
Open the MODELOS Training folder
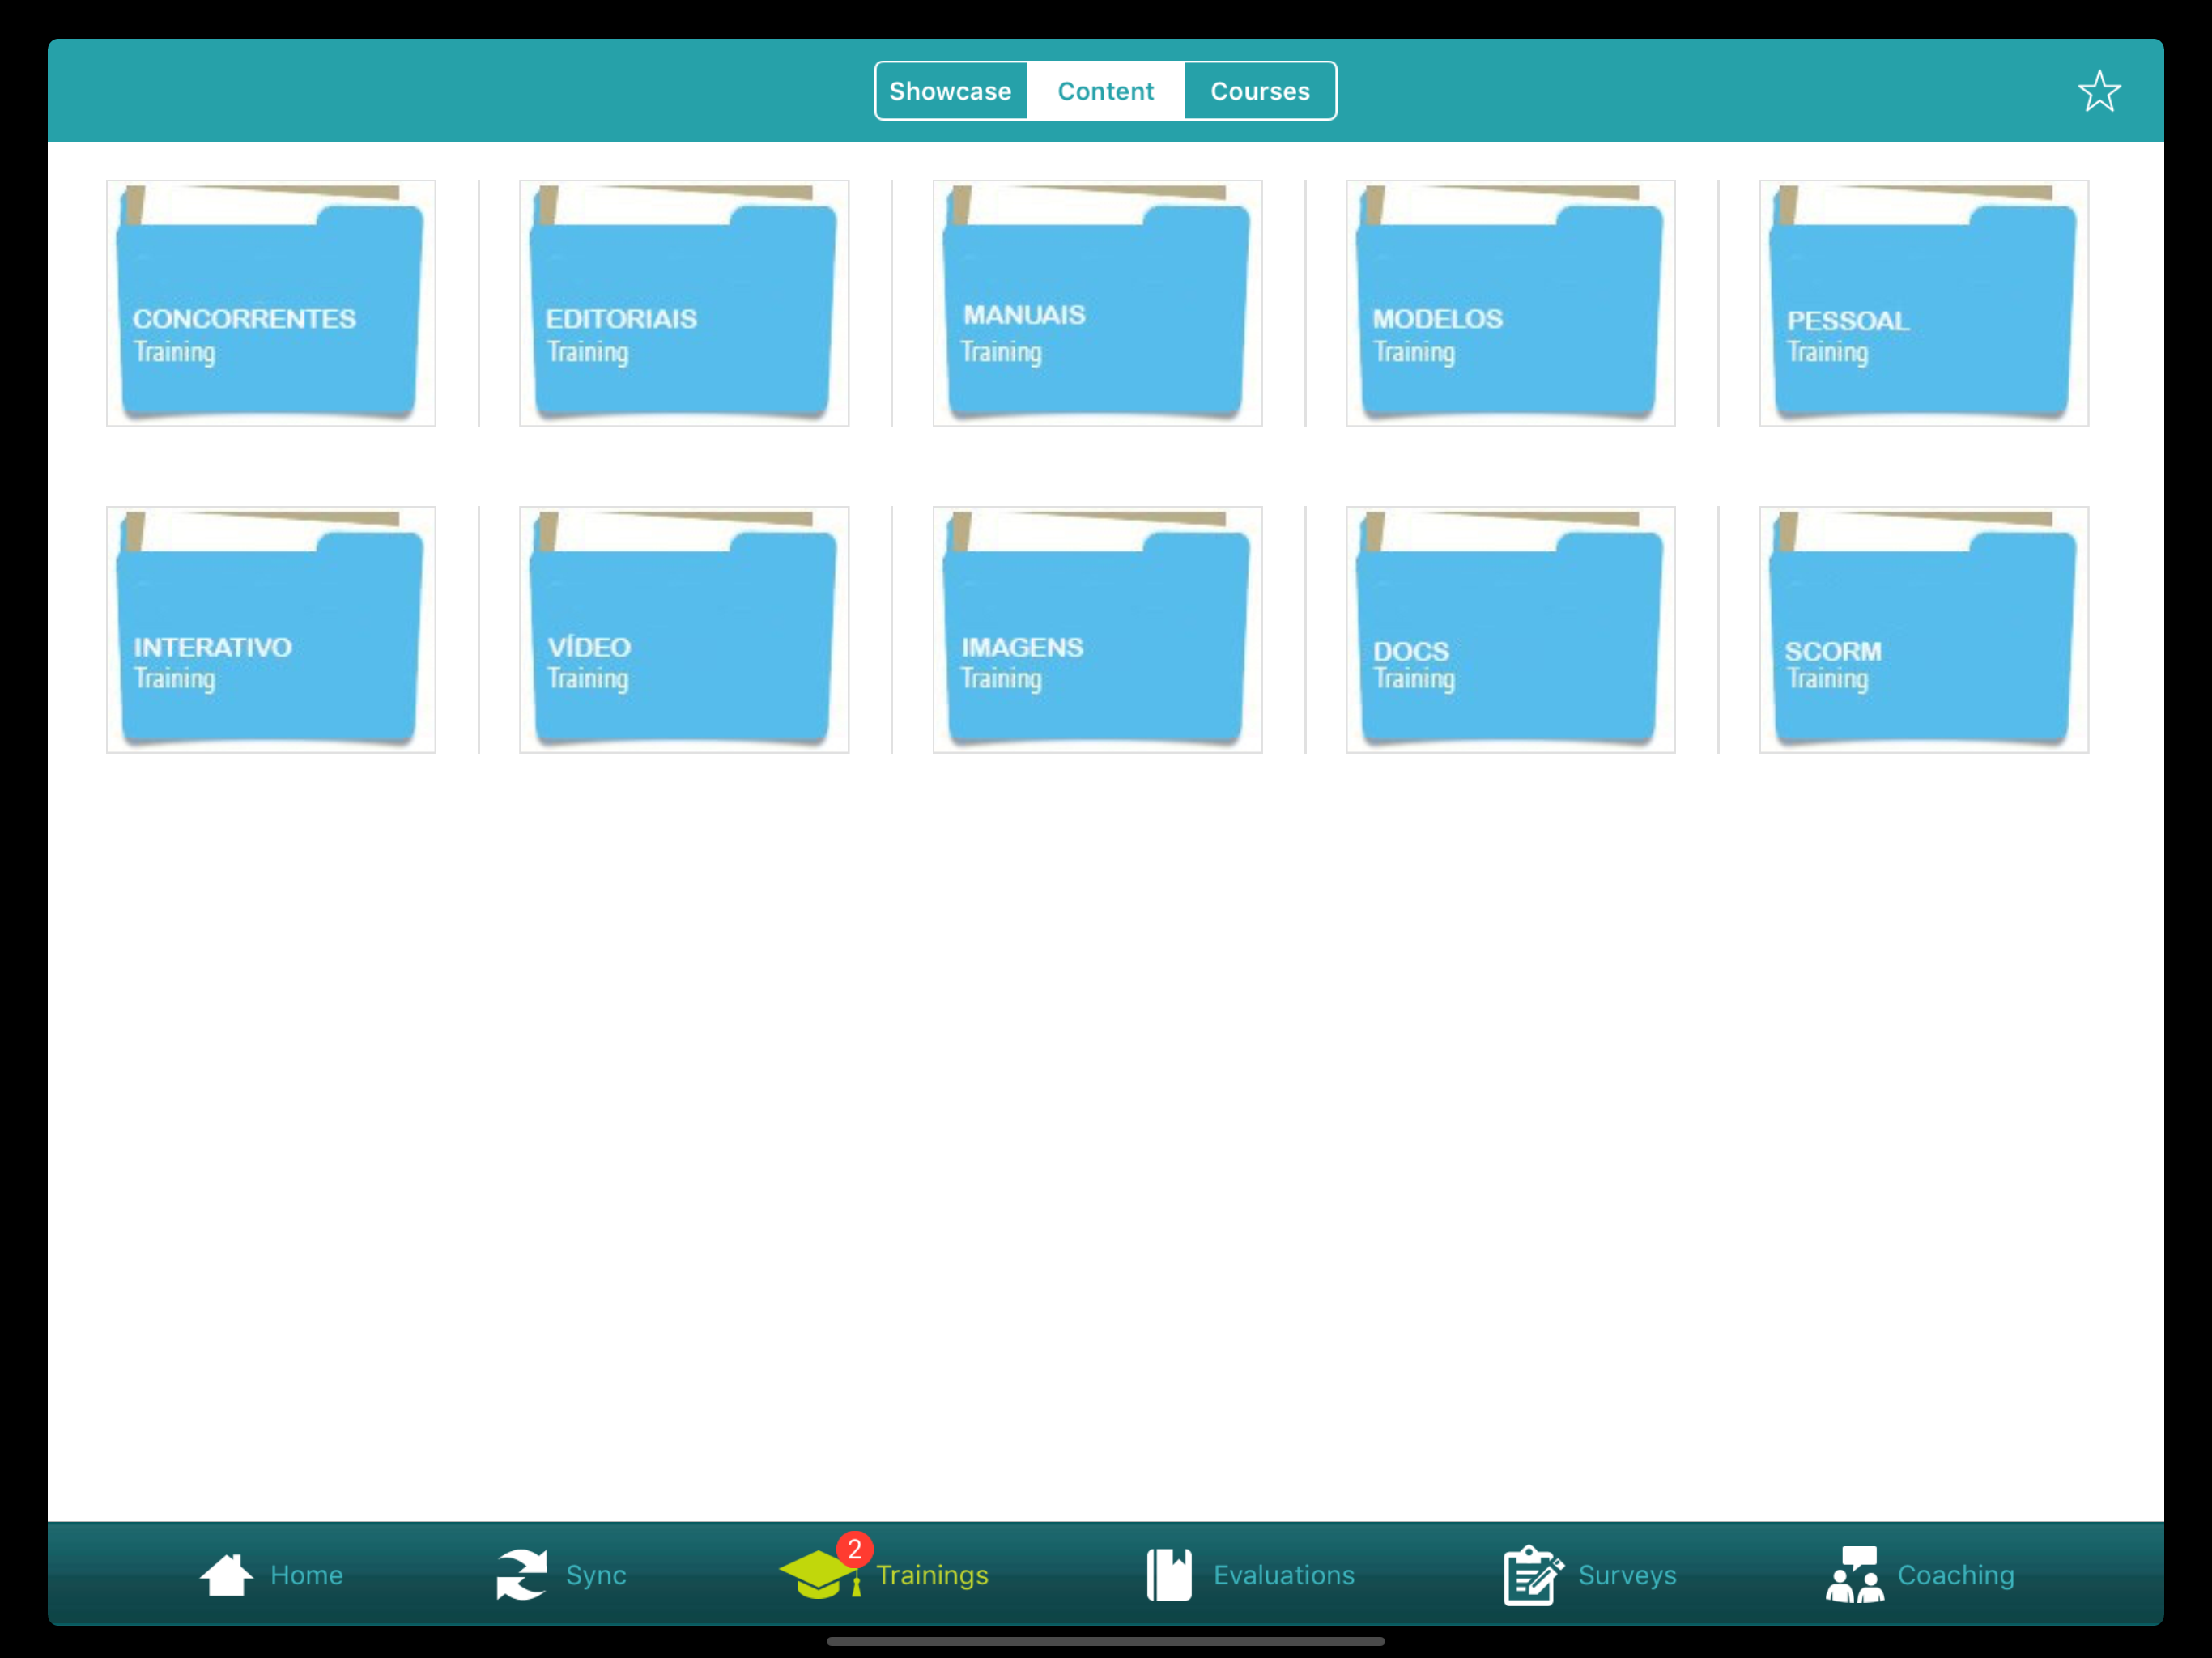1510,303
